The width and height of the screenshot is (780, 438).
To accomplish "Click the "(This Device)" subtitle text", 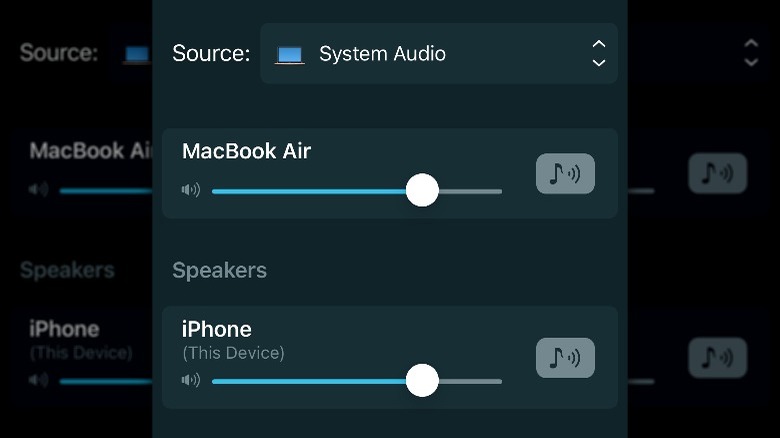I will tap(233, 353).
